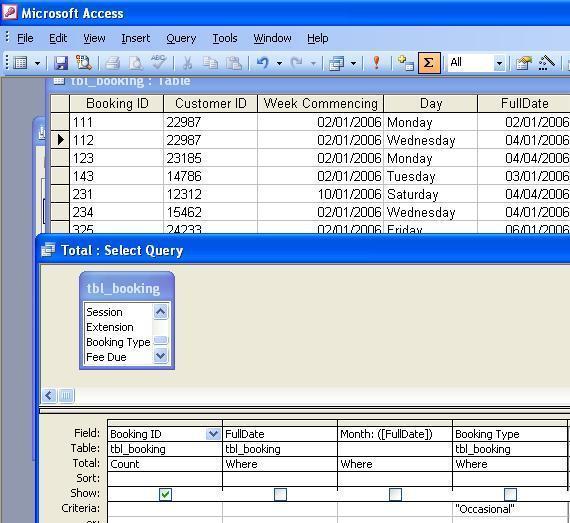Open the Booking ID field dropdown arrow
The image size is (570, 523).
[x=213, y=434]
